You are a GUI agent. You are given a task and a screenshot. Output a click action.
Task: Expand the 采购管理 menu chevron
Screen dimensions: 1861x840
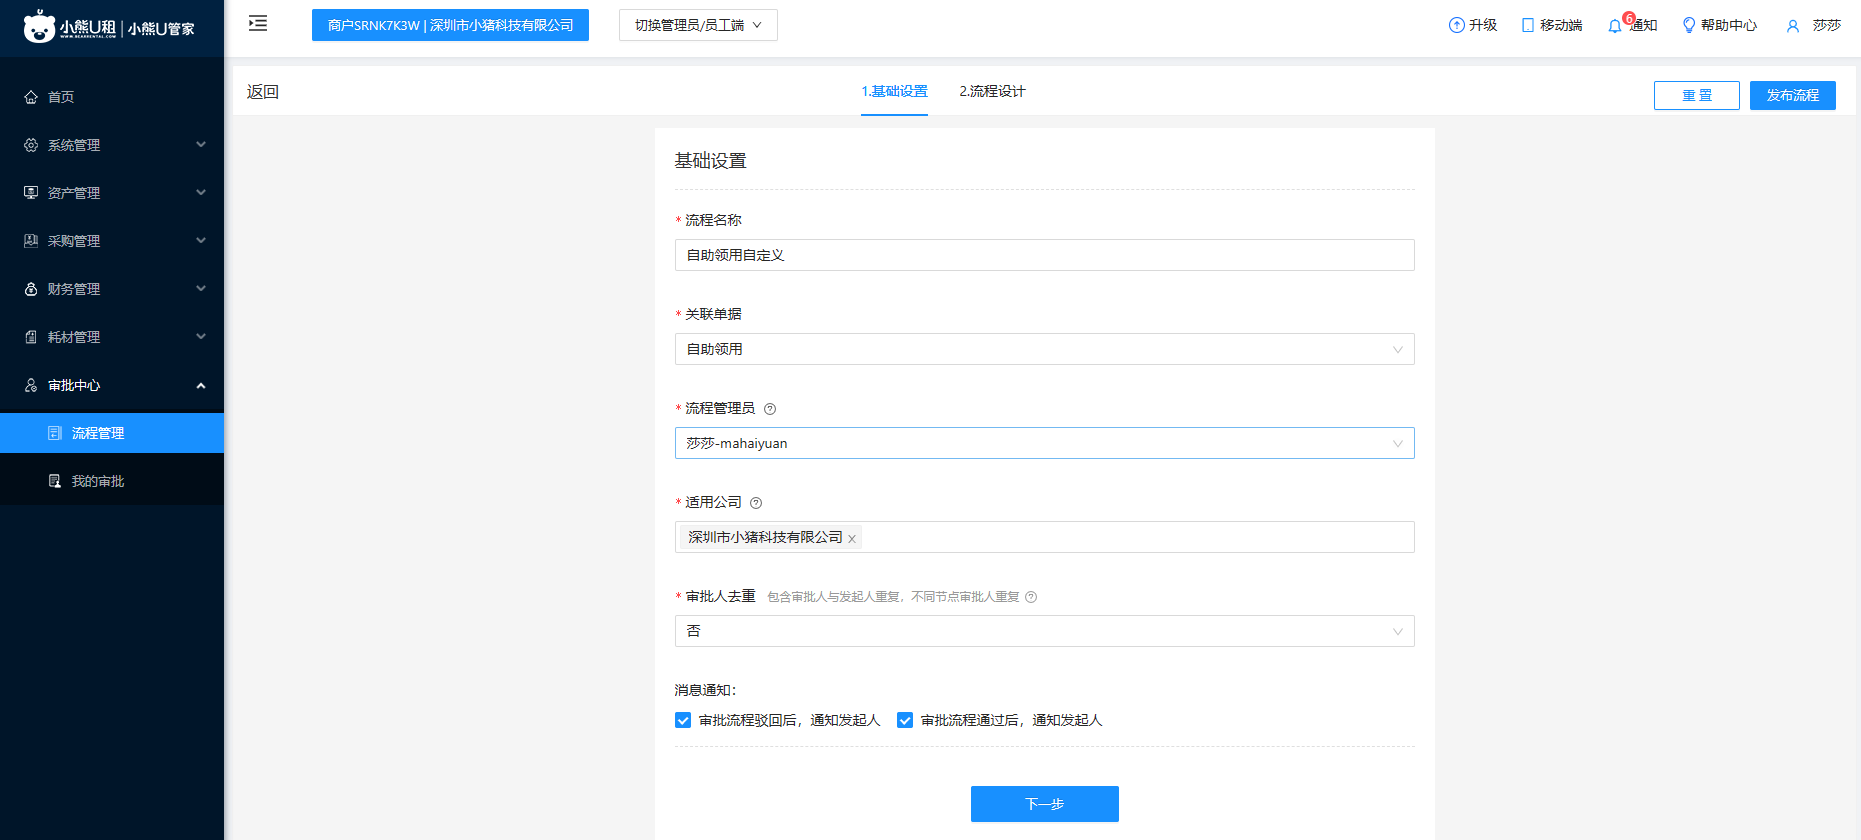click(x=201, y=241)
